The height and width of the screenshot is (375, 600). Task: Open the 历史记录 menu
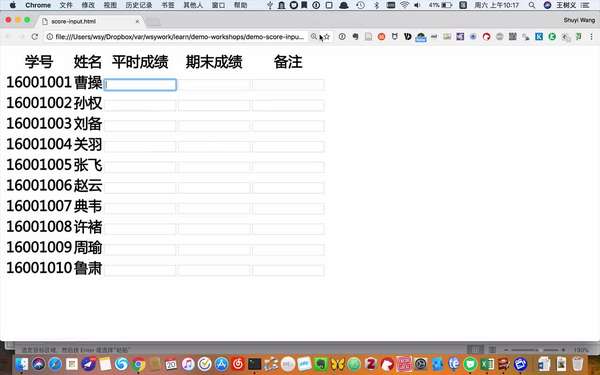pos(139,5)
